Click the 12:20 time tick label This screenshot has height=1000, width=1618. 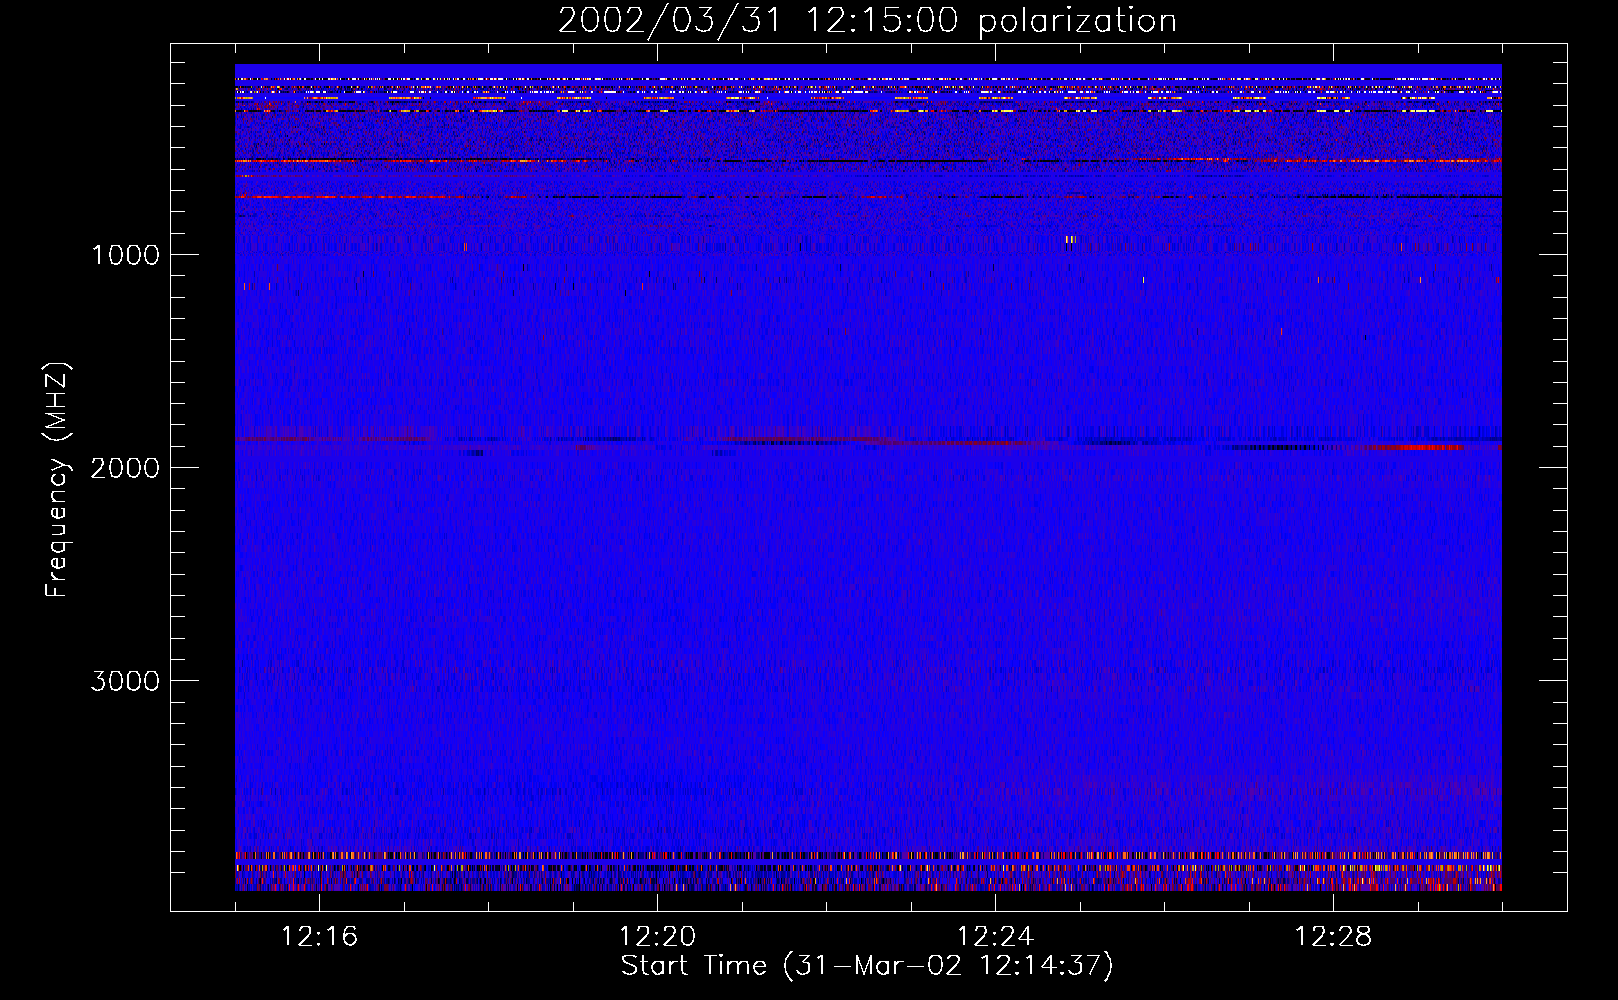pyautogui.click(x=657, y=937)
